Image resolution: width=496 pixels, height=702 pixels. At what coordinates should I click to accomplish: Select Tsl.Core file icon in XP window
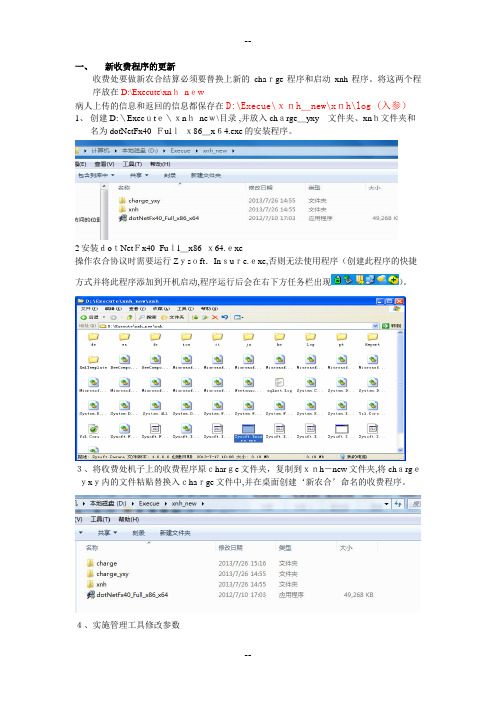372,408
